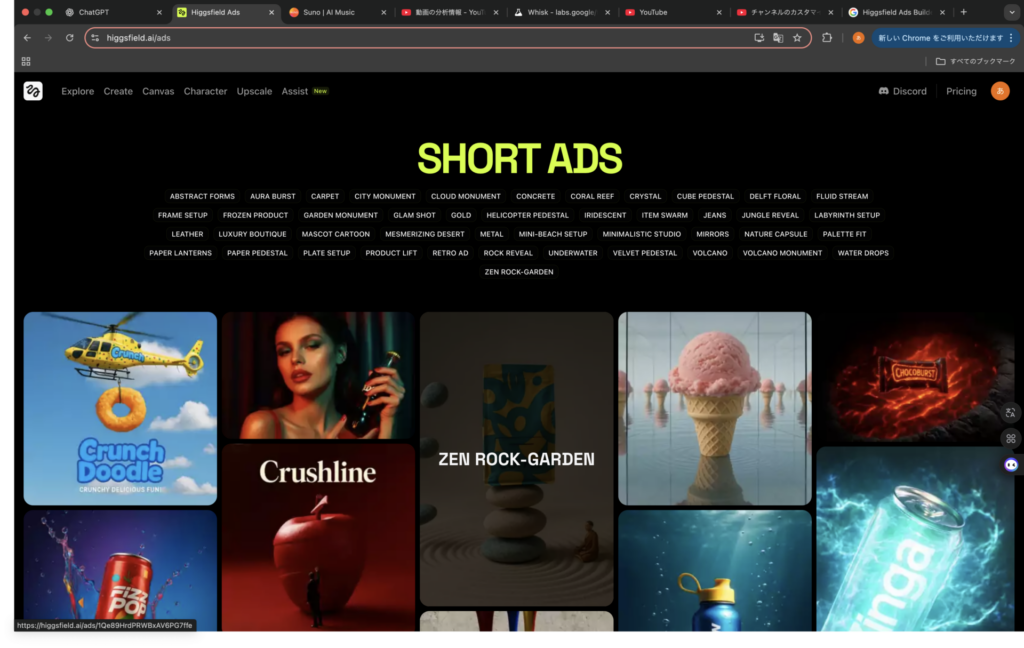The image size is (1024, 648).
Task: Select the CORAL REEF preset
Action: pyautogui.click(x=592, y=196)
